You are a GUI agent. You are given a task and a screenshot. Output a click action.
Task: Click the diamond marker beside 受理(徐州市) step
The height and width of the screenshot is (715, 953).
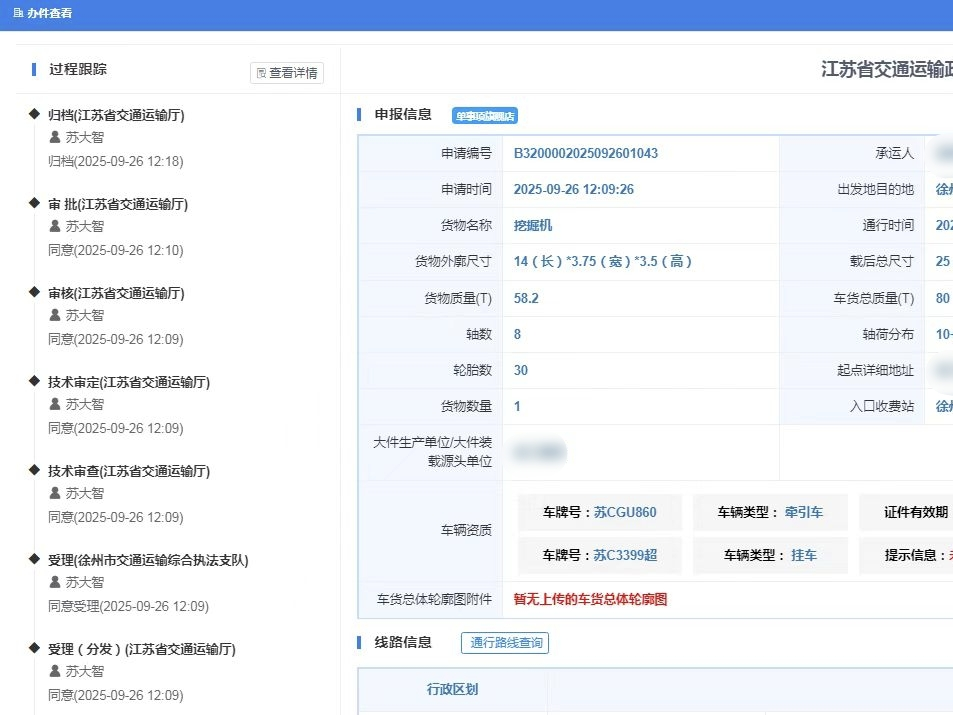pyautogui.click(x=35, y=559)
